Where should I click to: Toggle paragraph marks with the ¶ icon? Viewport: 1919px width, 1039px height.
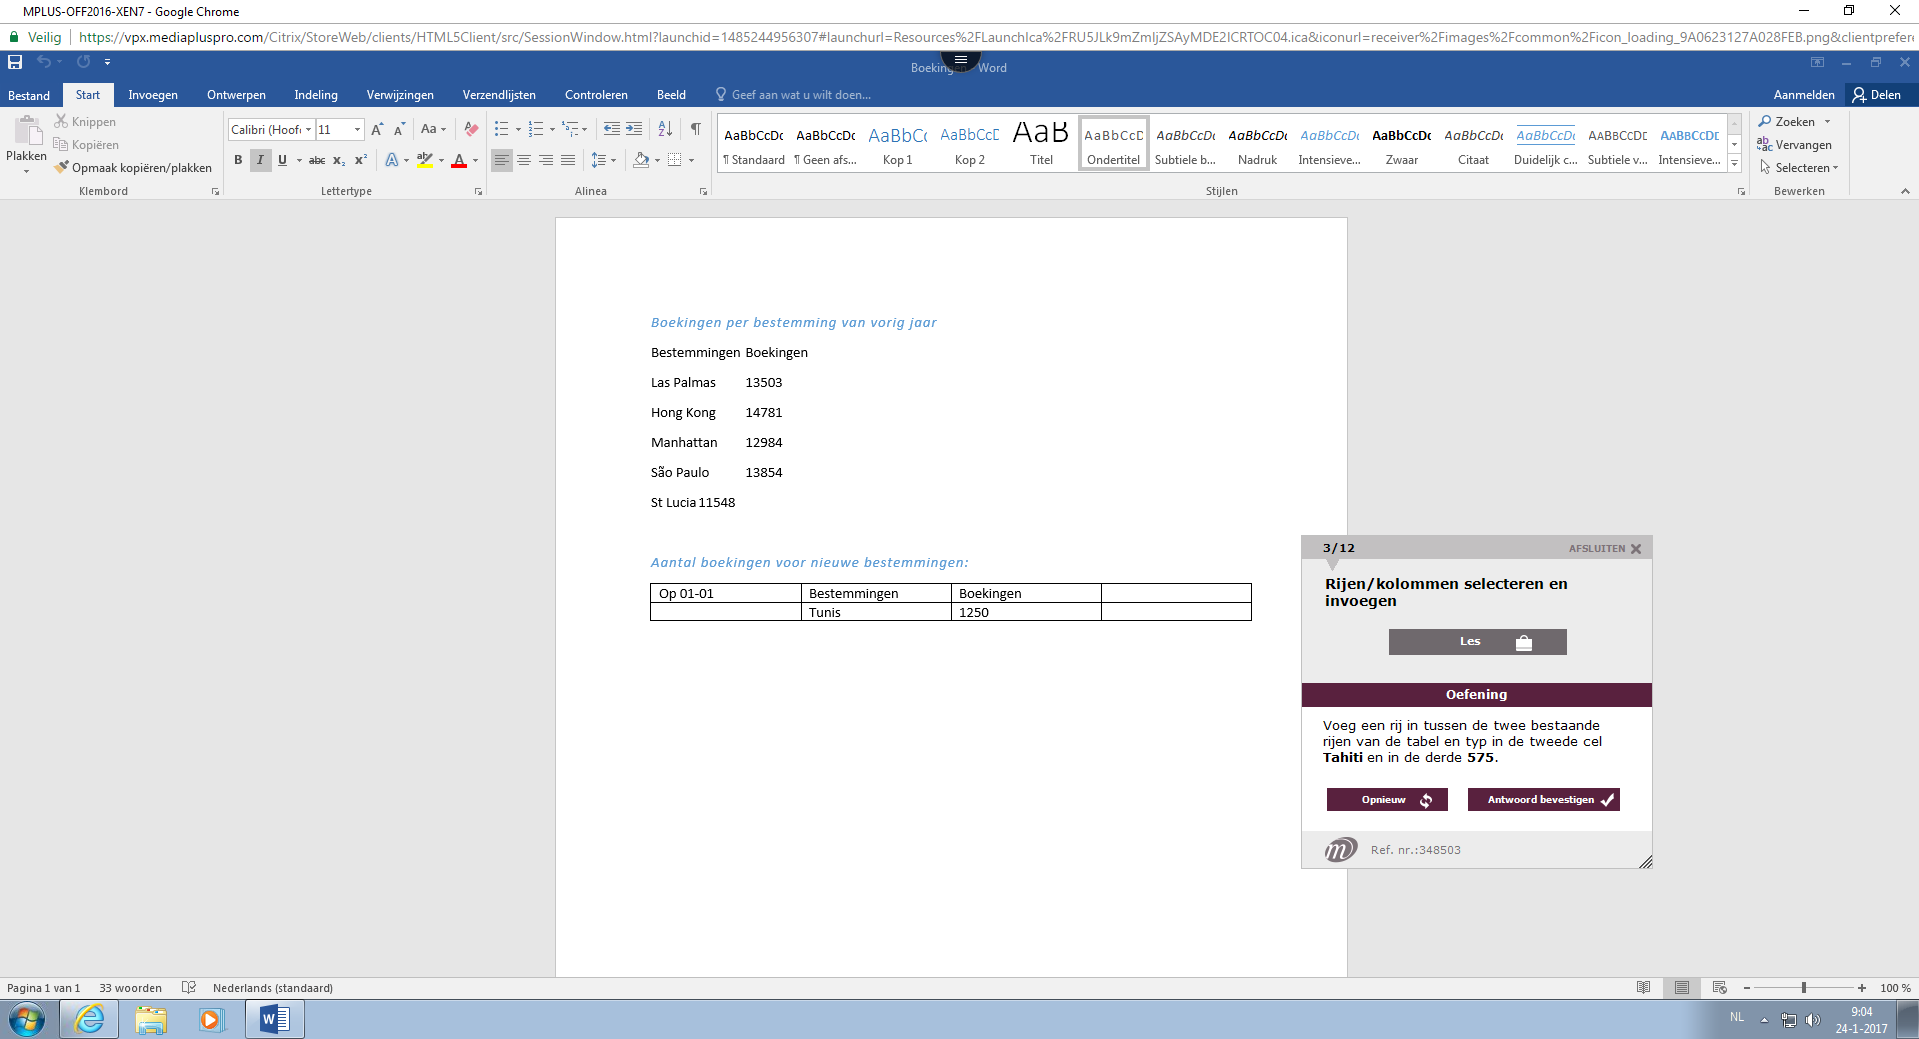[696, 130]
